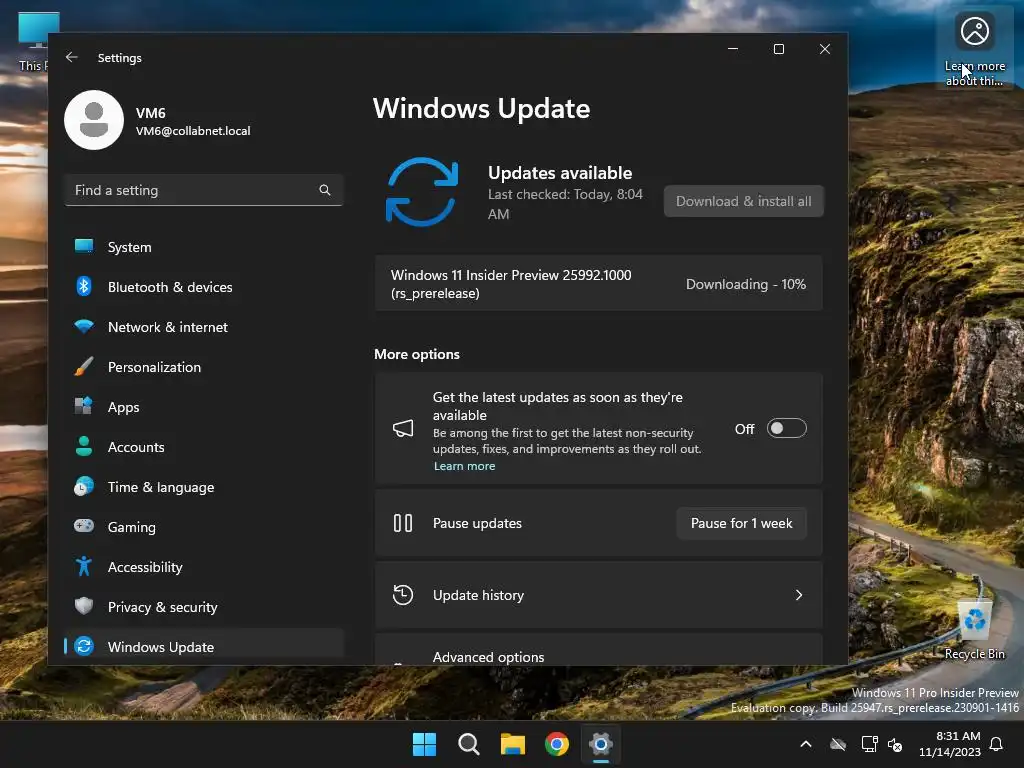Viewport: 1024px width, 768px height.
Task: Click the VM6 account name
Action: (x=151, y=112)
